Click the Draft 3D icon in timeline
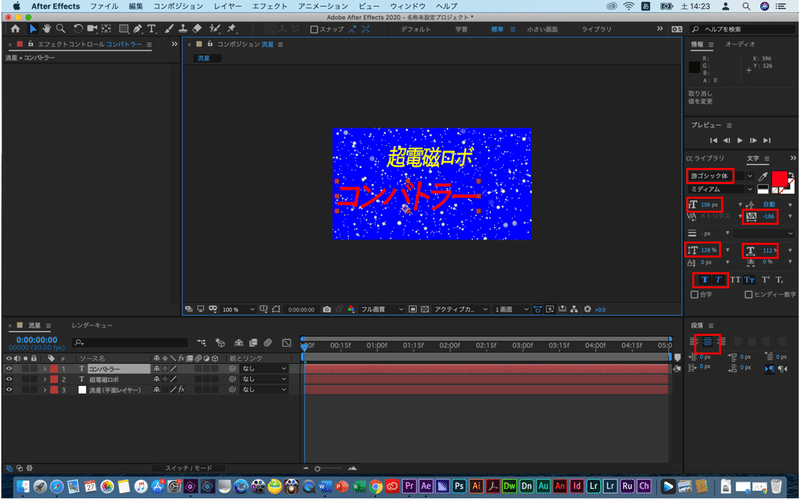Image resolution: width=800 pixels, height=499 pixels. click(x=220, y=343)
